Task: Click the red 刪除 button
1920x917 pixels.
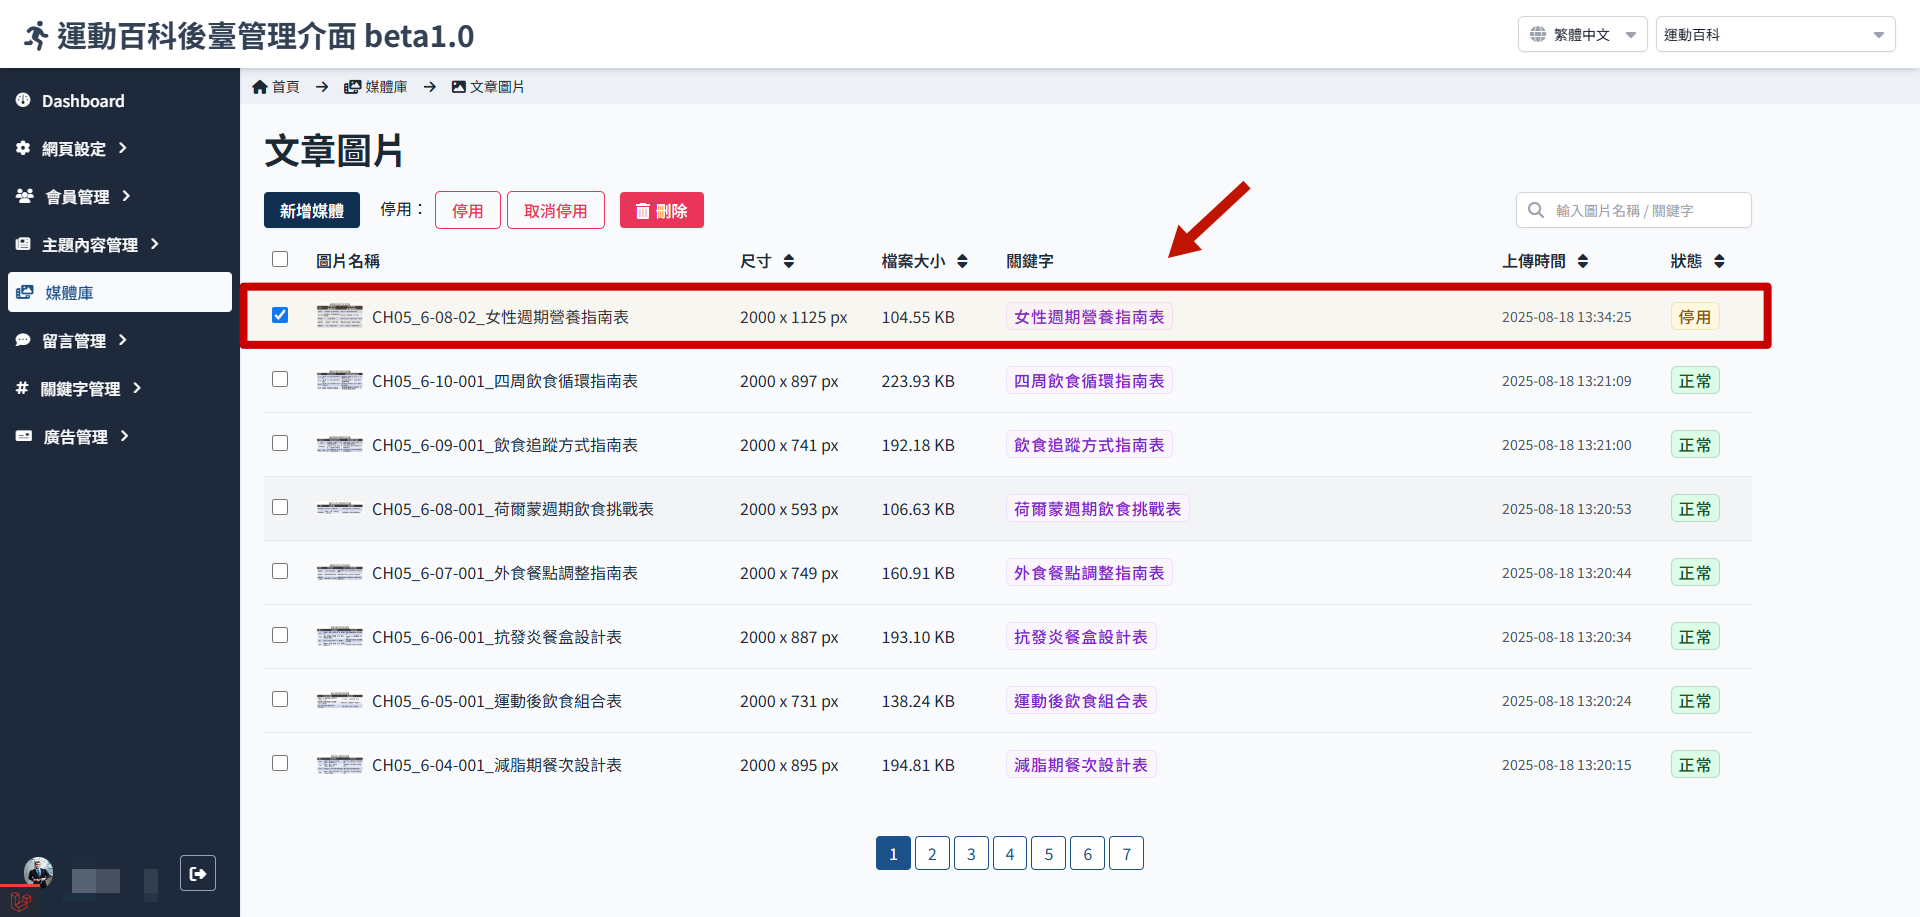Action: tap(662, 210)
